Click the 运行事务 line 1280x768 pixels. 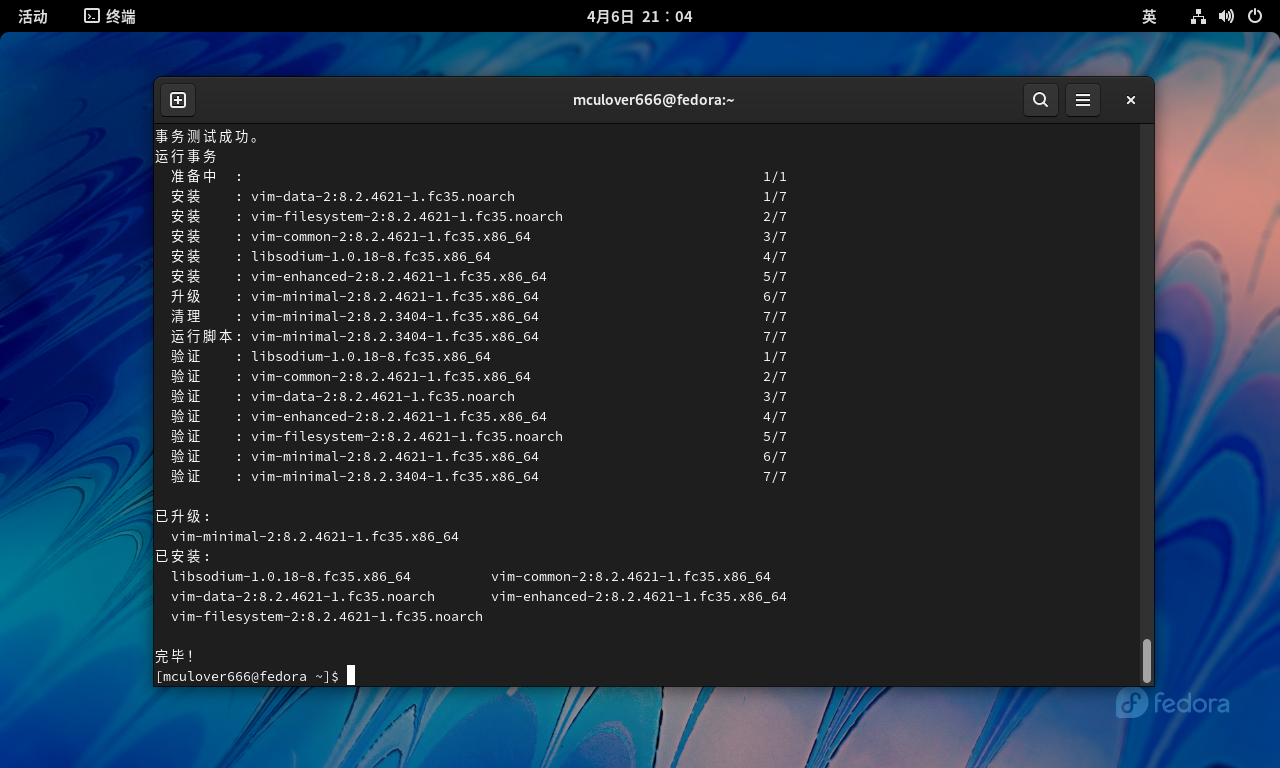pyautogui.click(x=186, y=156)
